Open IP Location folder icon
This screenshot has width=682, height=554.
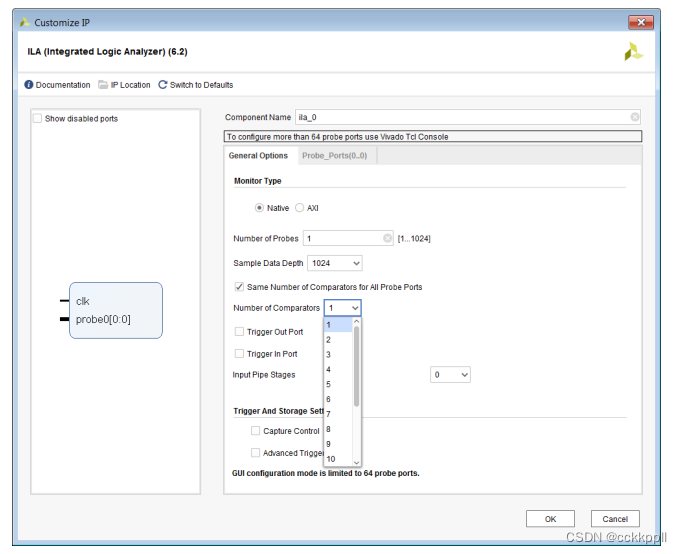tap(103, 85)
